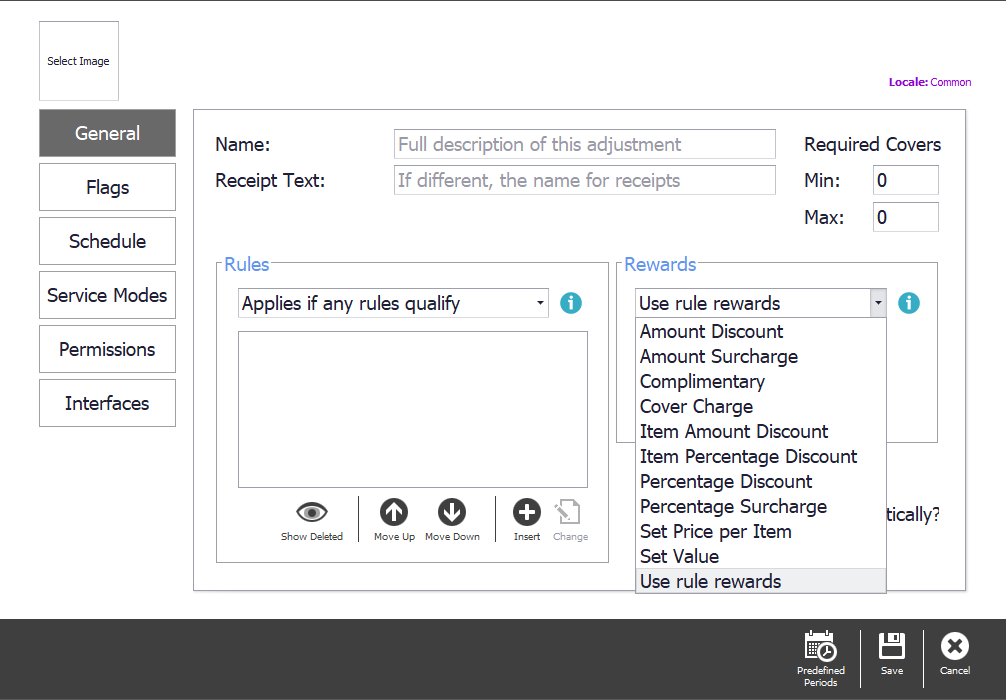Go to Service Modes tab

click(x=107, y=295)
